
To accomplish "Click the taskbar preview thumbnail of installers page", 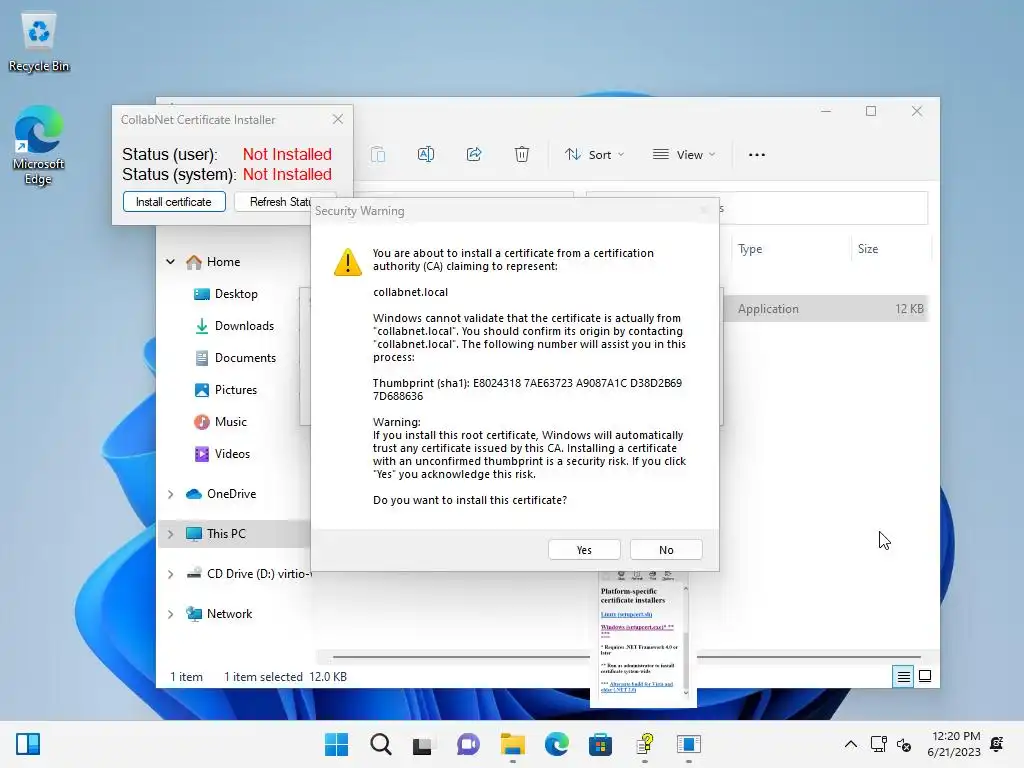I will pyautogui.click(x=643, y=639).
